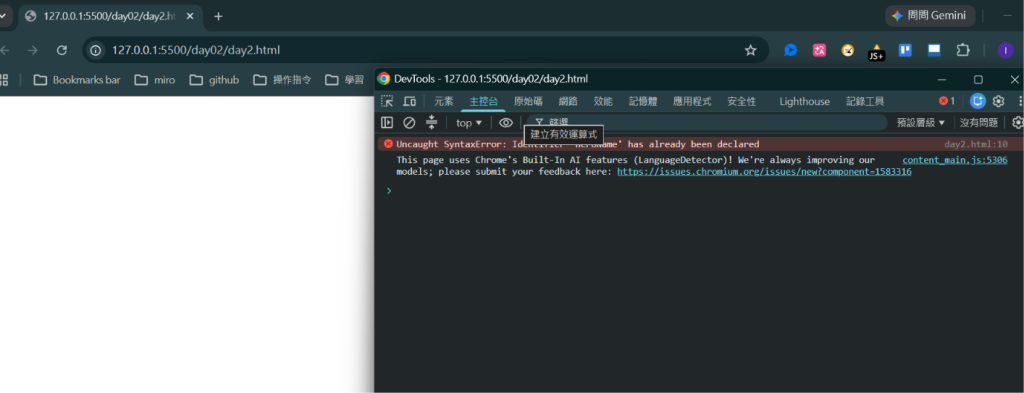Open the 應用程式 application tab
This screenshot has width=1024, height=393.
[692, 101]
